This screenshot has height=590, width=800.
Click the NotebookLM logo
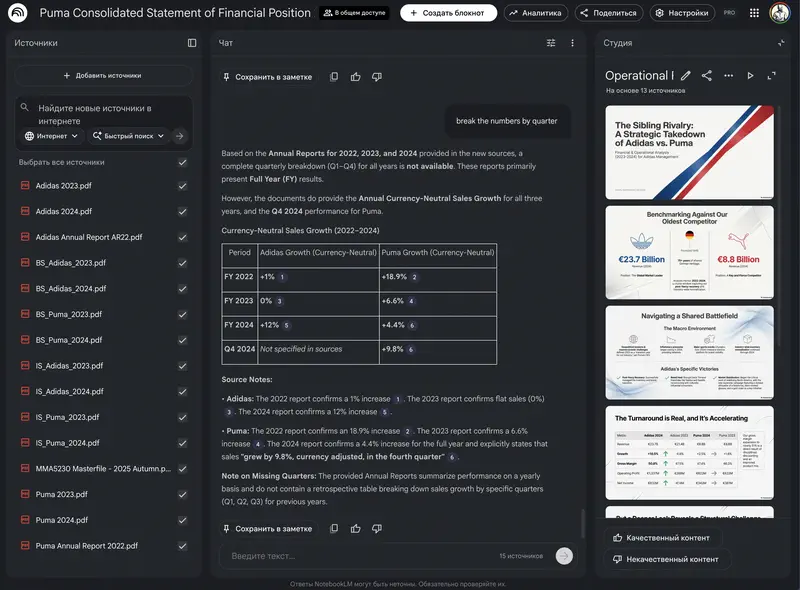(x=14, y=12)
